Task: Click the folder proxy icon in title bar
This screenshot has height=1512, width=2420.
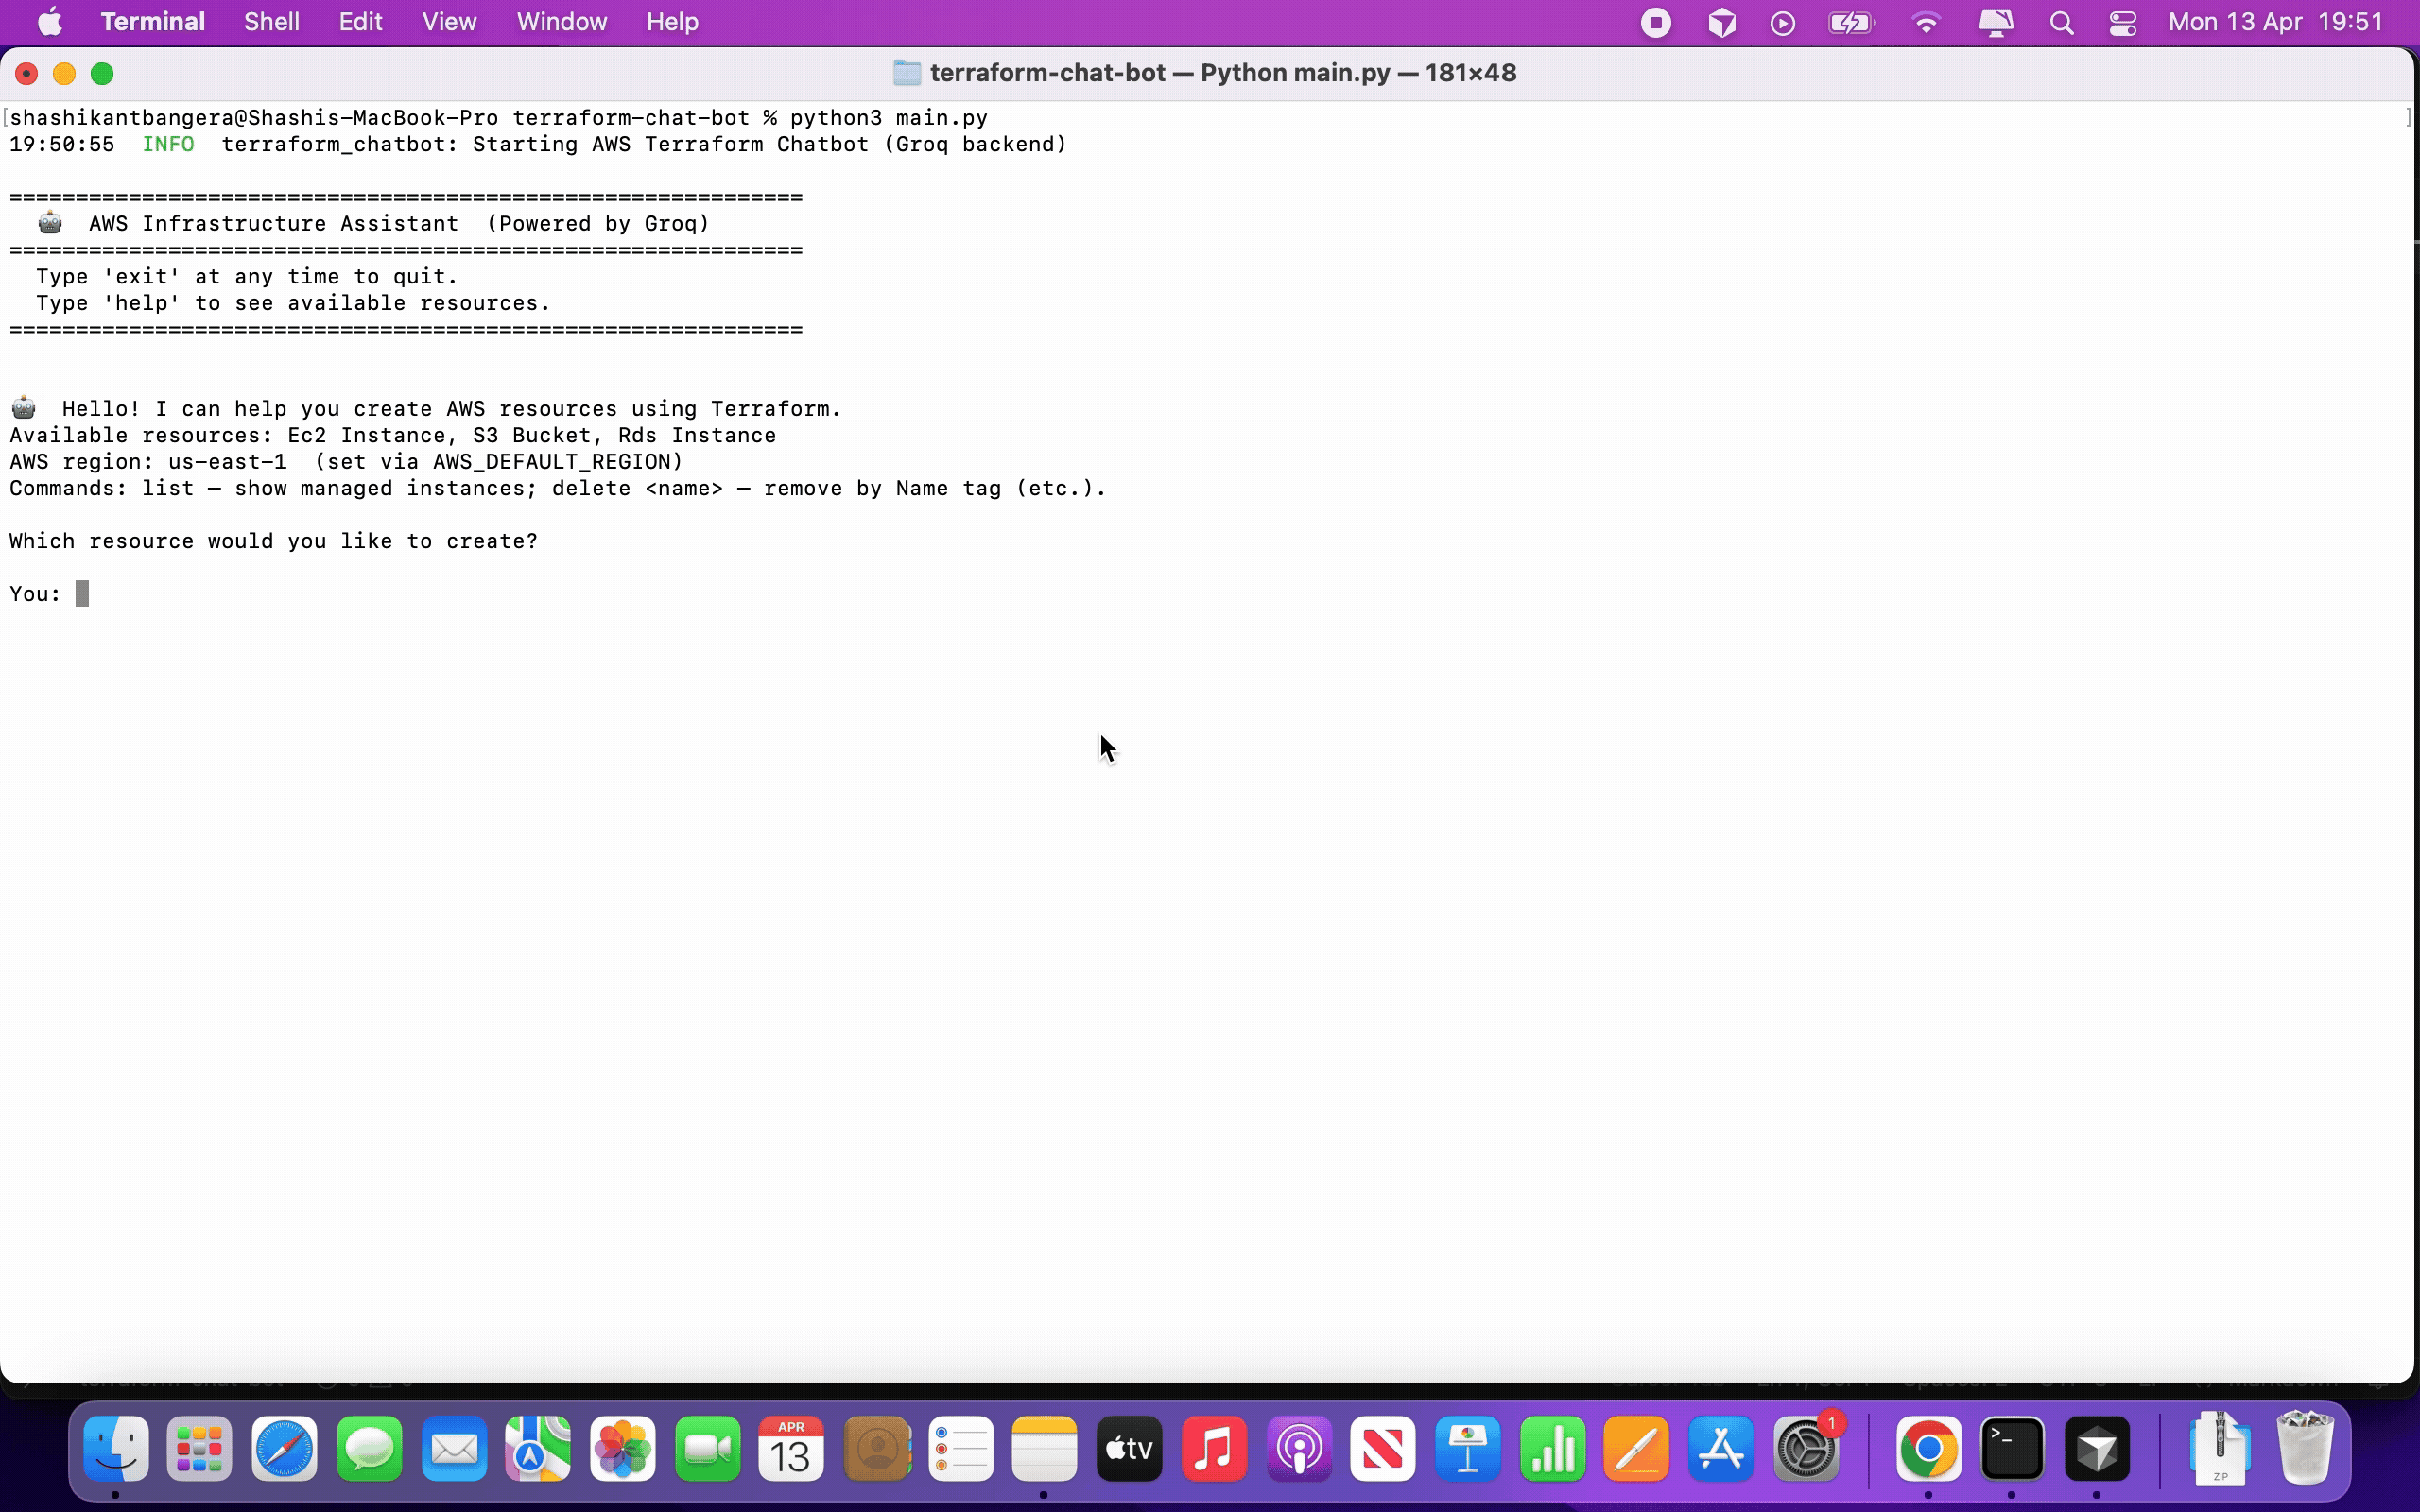Action: click(x=907, y=73)
